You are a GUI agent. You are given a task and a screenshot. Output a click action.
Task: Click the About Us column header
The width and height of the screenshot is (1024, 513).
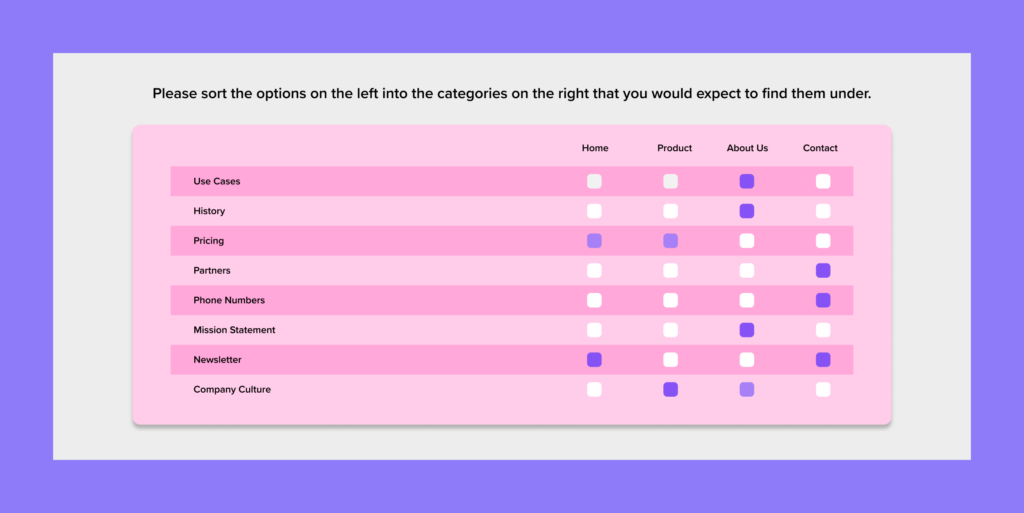[747, 148]
